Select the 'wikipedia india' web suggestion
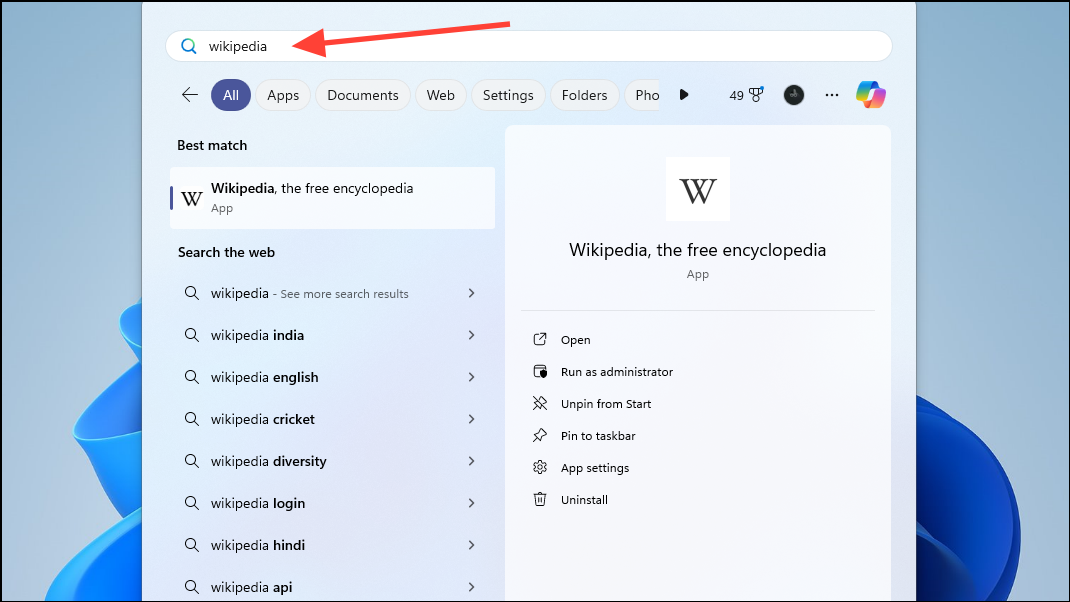This screenshot has height=602, width=1070. coord(332,335)
